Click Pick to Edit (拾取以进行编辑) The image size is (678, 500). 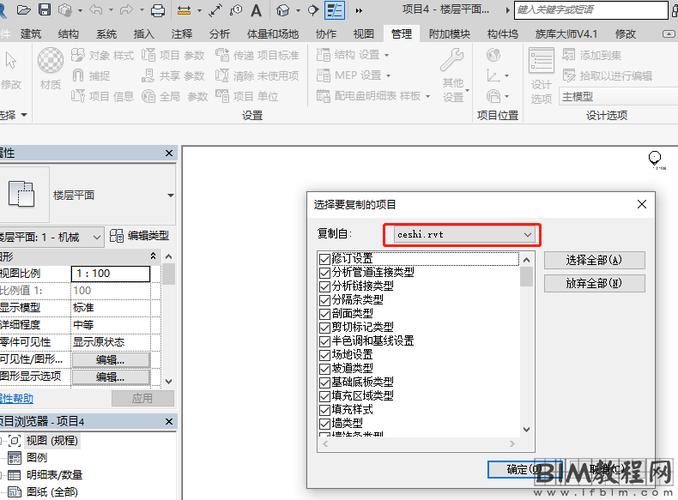pyautogui.click(x=608, y=76)
